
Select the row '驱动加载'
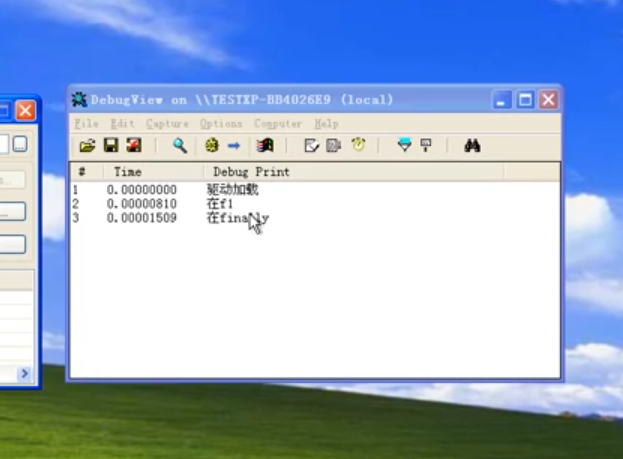tap(315, 190)
